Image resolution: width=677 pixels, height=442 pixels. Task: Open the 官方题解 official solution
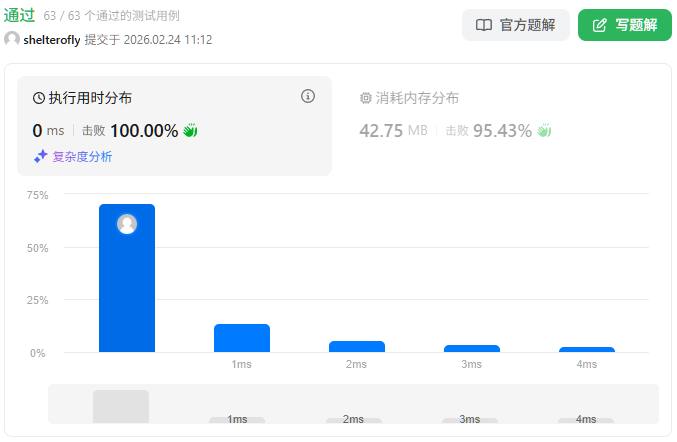pos(515,25)
